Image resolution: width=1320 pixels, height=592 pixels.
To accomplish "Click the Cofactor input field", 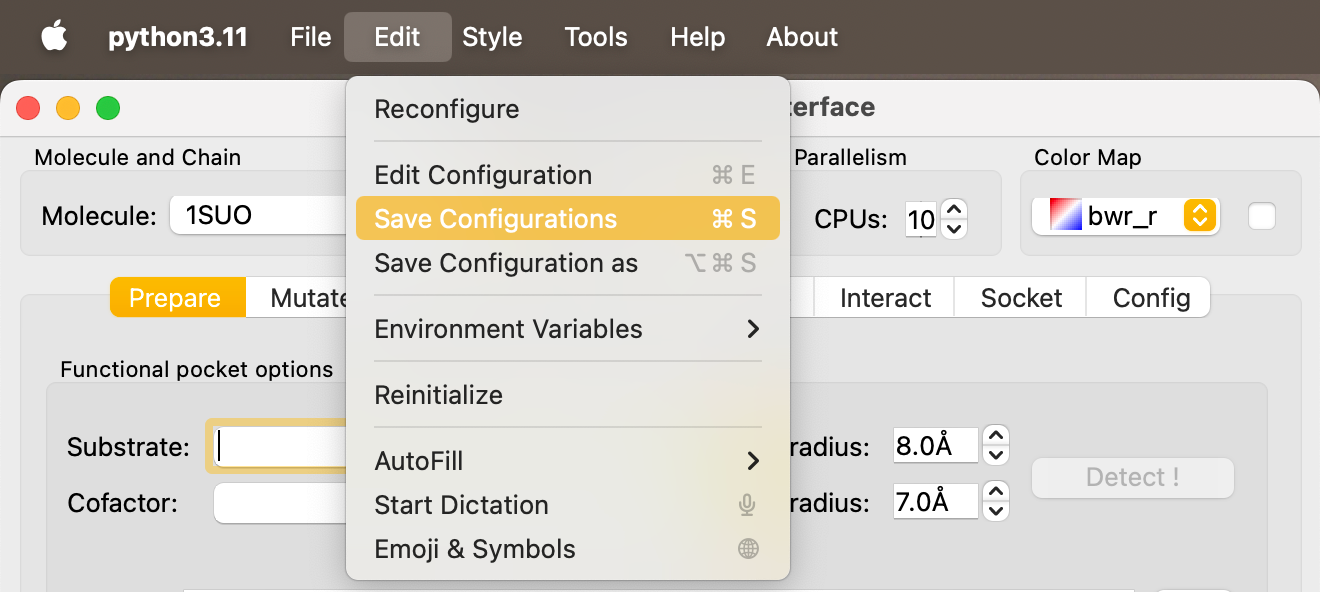I will point(280,502).
